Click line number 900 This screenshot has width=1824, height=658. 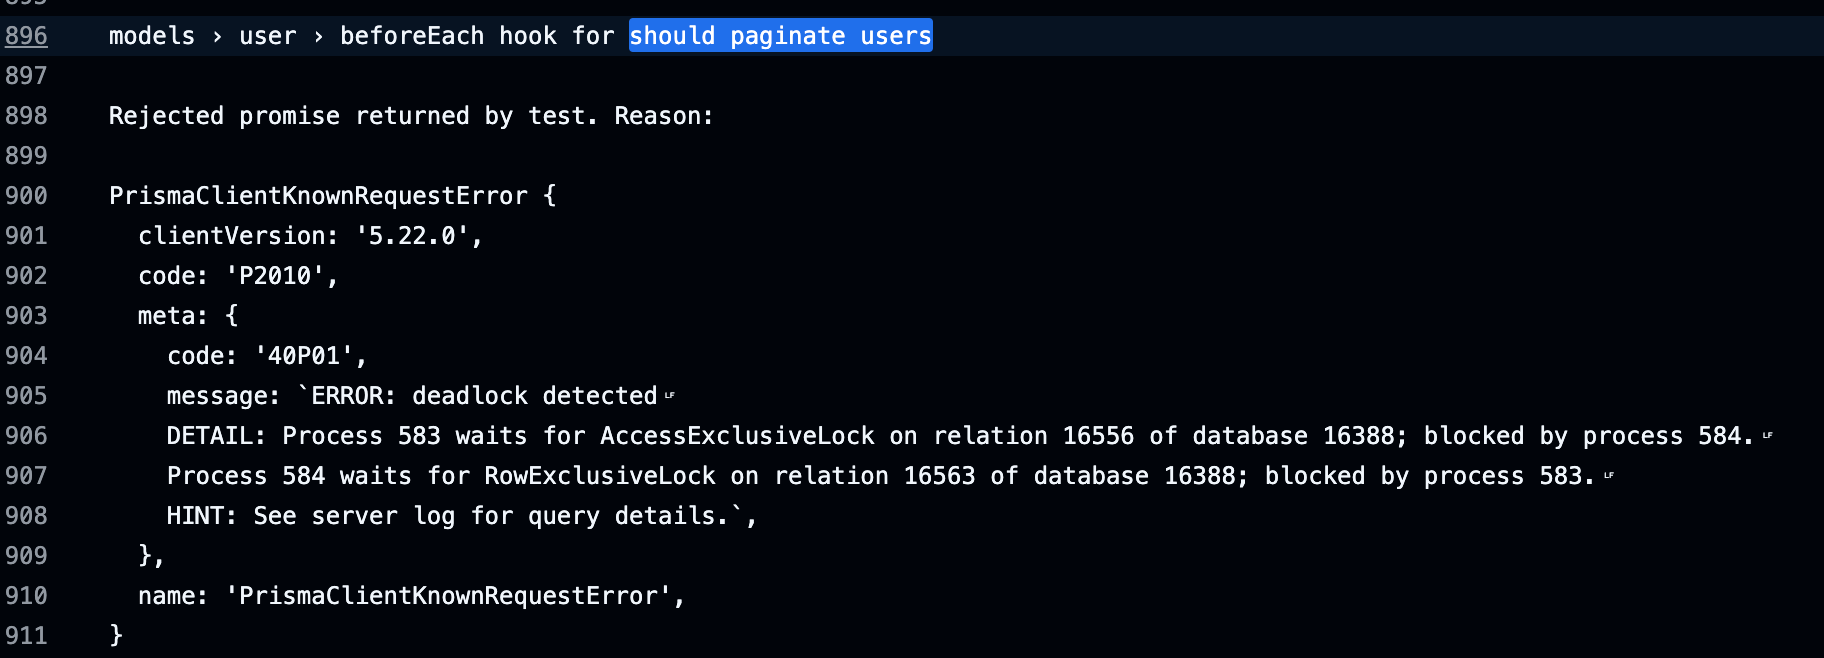click(x=26, y=196)
